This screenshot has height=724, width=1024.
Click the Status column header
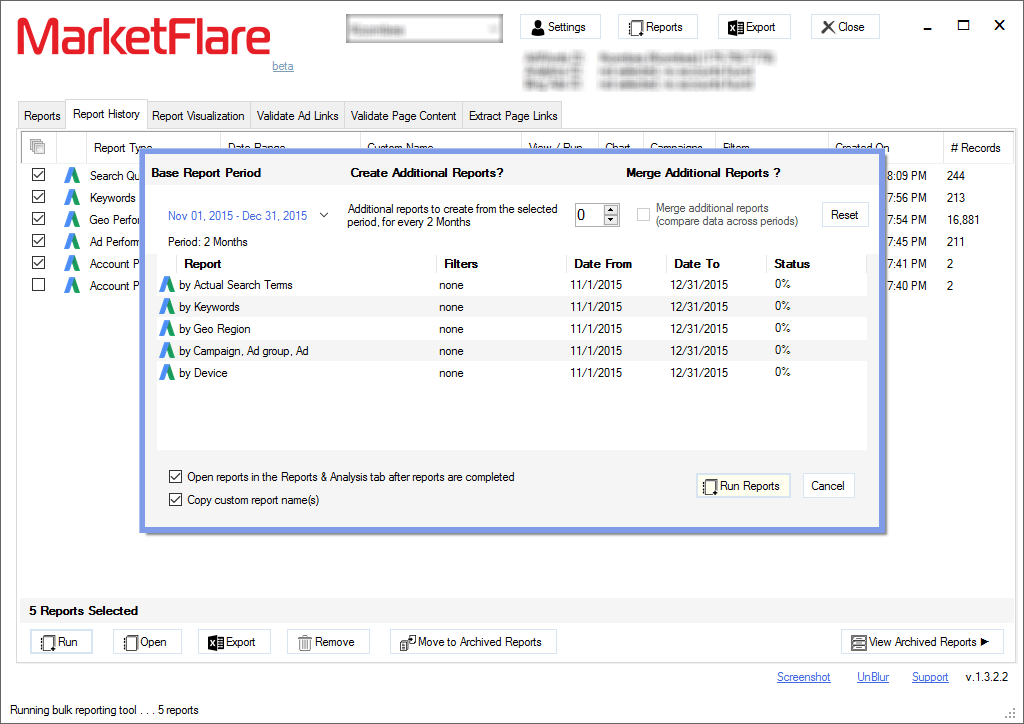point(816,264)
